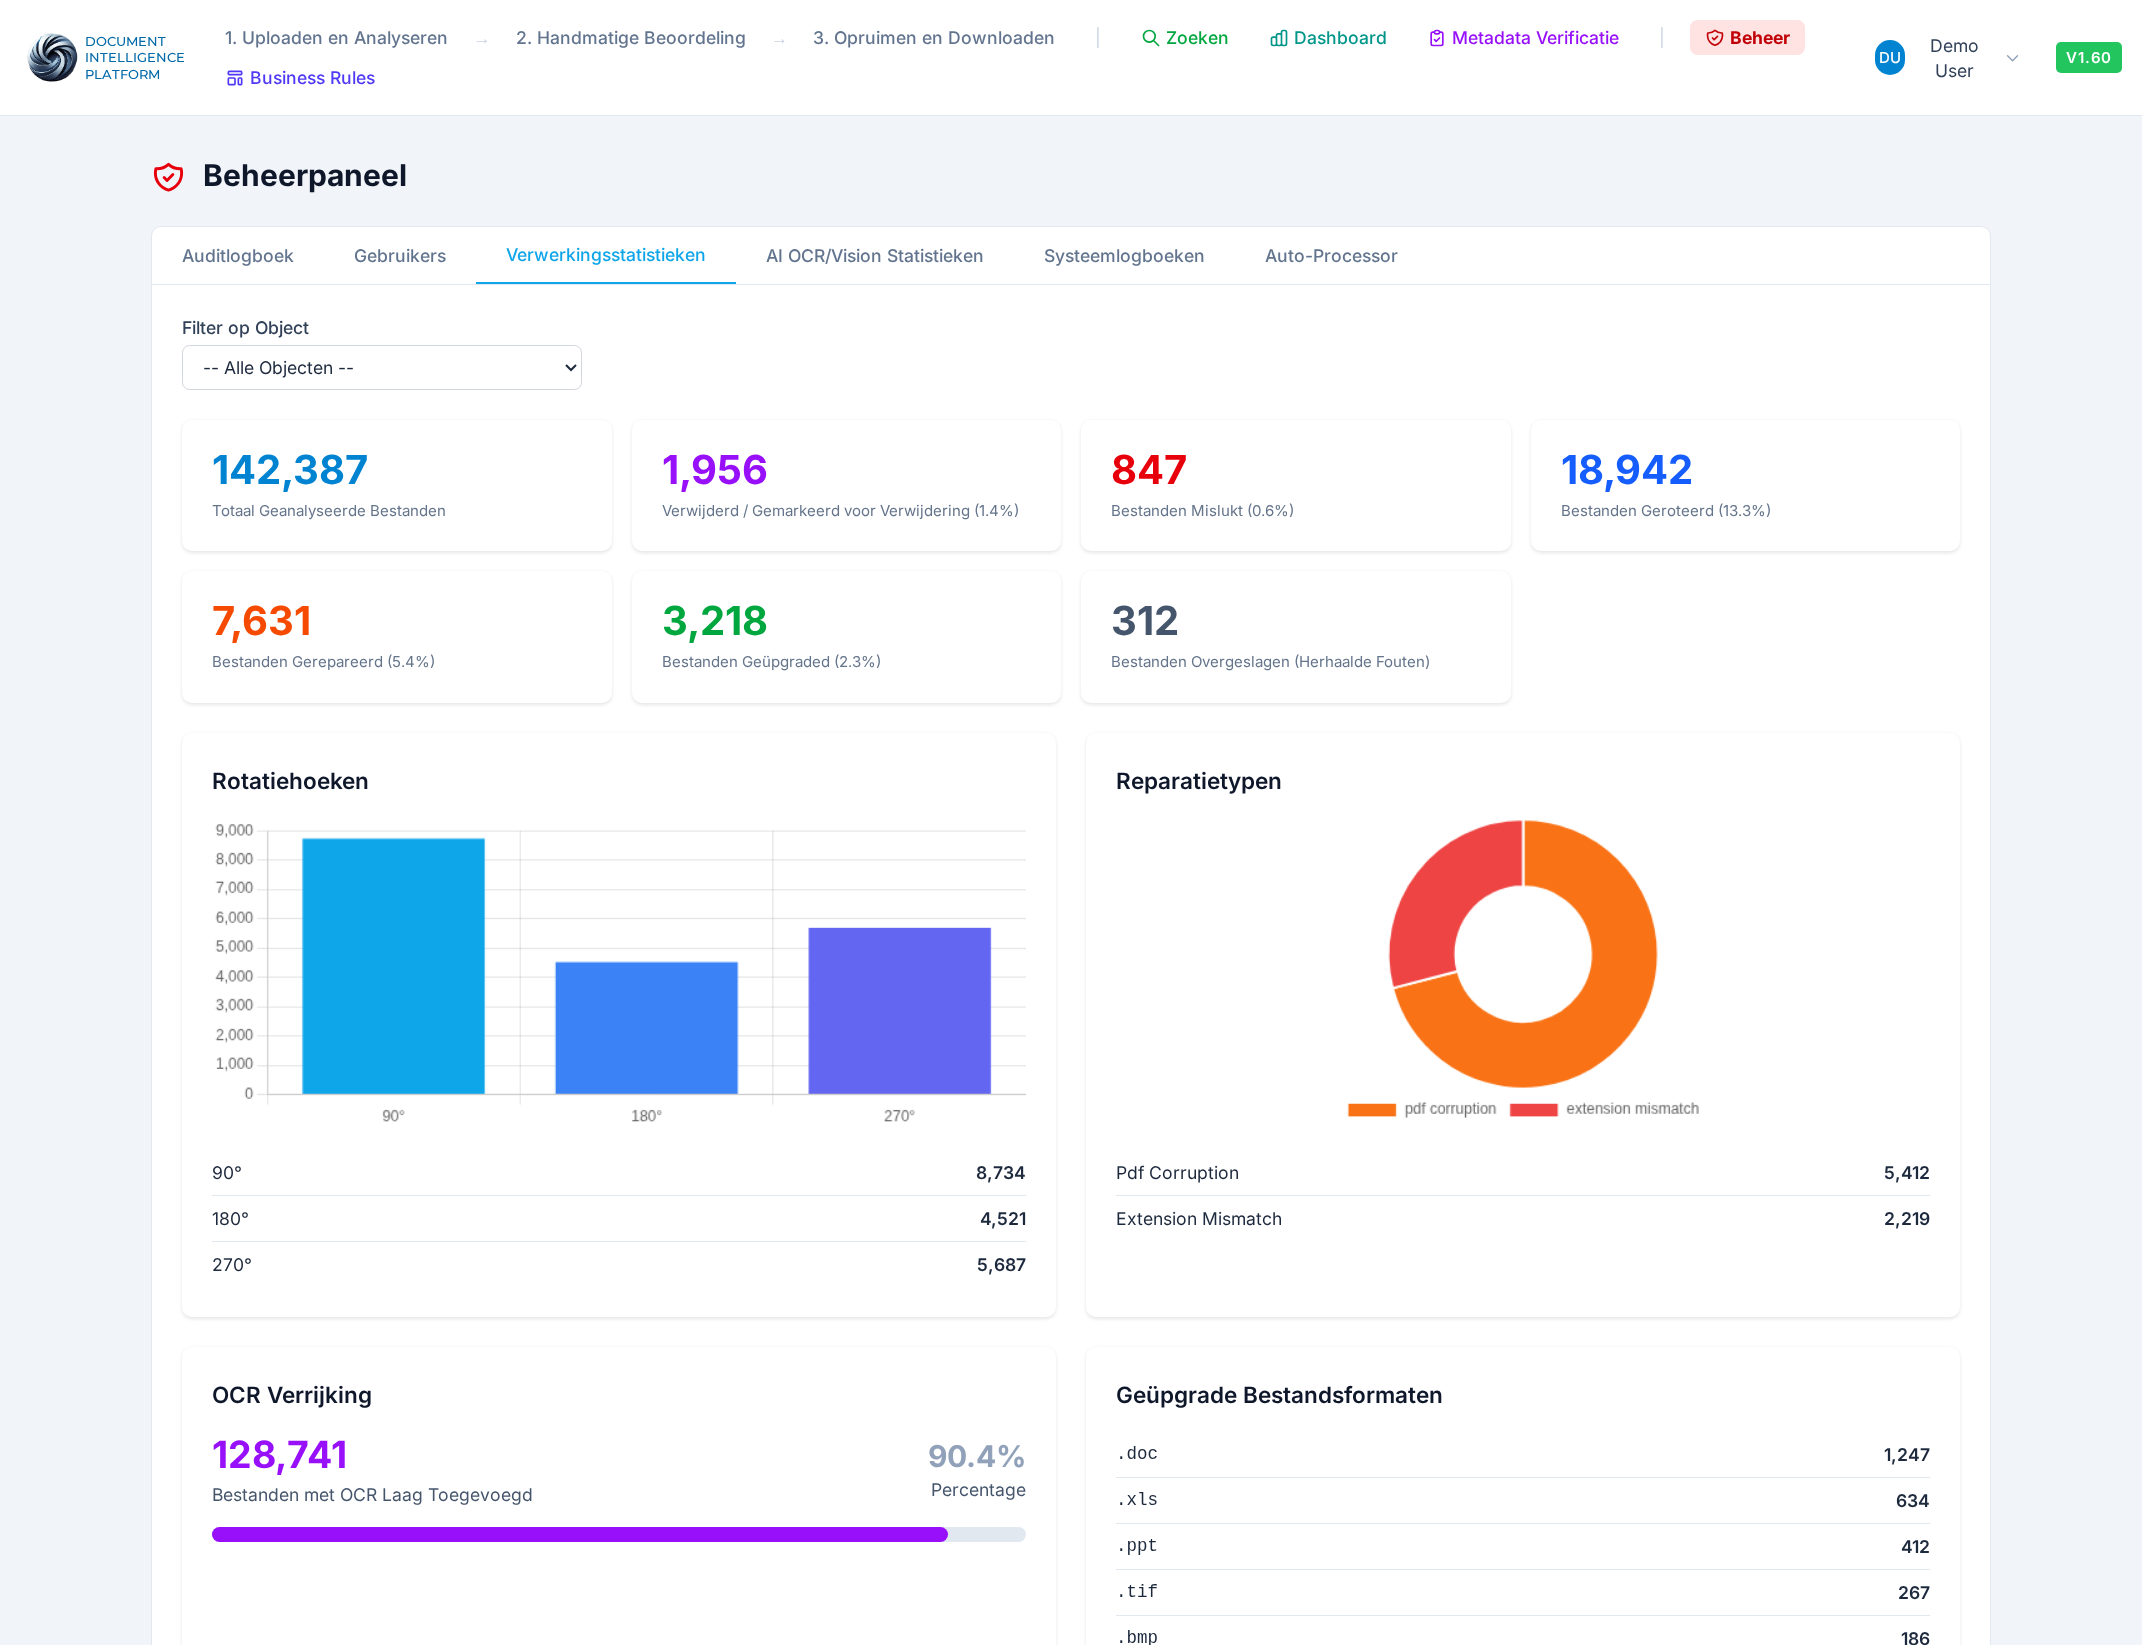Click the 270° row value 5,687
Screen dimensions: 2142x1645
tap(1001, 1265)
